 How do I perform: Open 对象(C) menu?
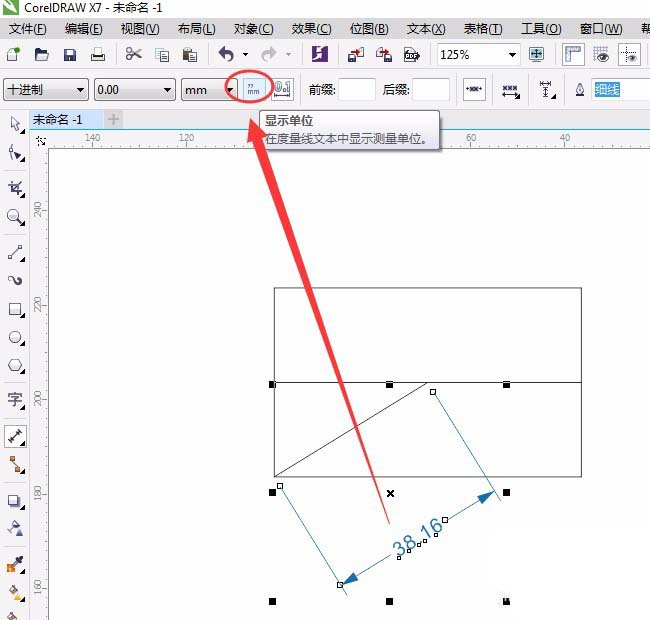(x=253, y=29)
